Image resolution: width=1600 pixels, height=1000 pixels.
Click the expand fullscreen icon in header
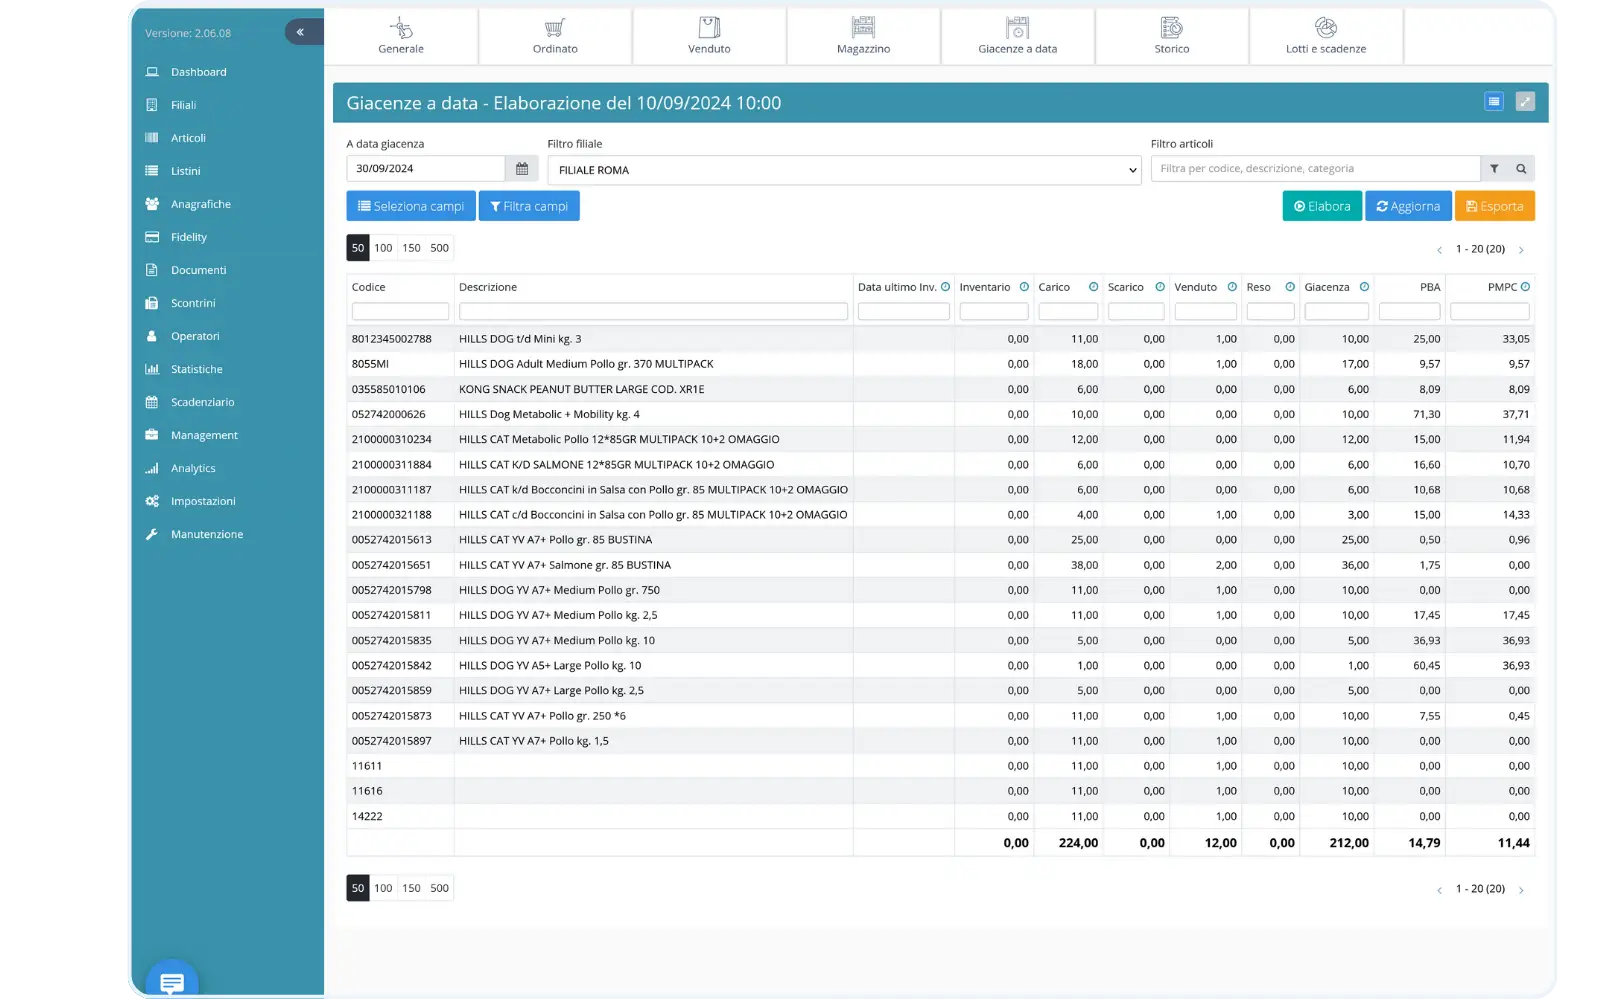1525,101
